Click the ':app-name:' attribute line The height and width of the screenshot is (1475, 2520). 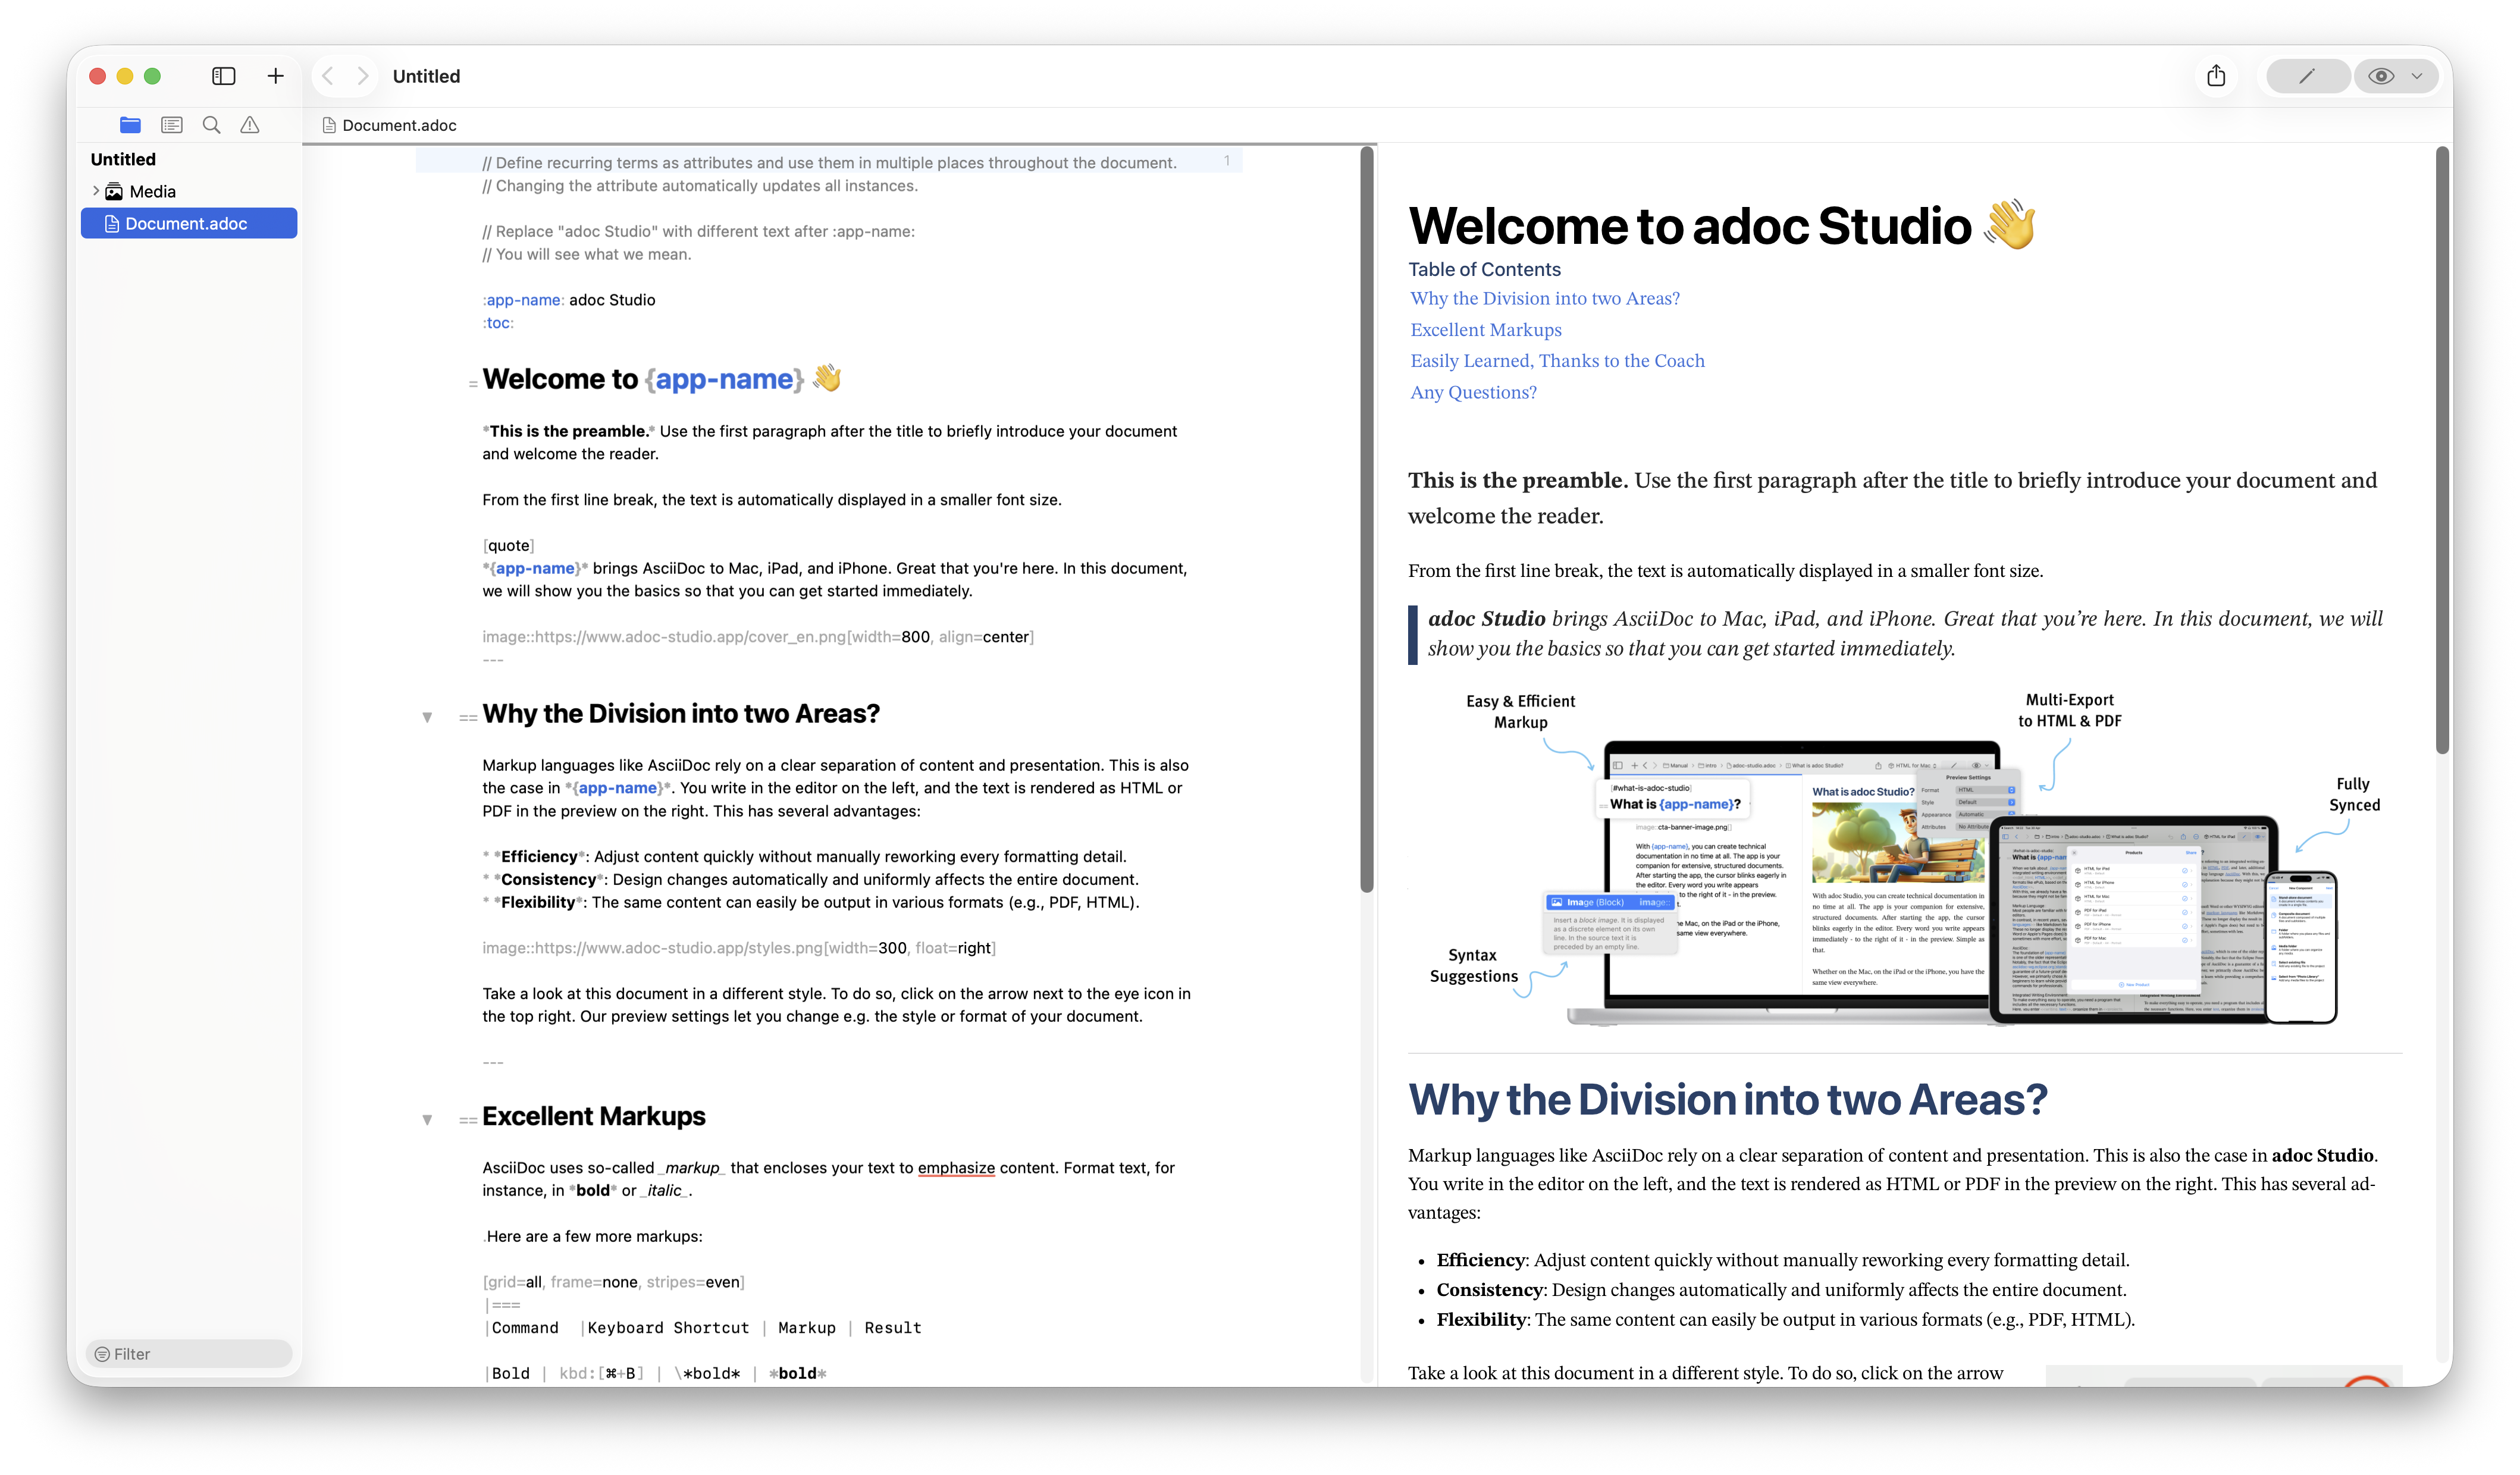point(568,300)
